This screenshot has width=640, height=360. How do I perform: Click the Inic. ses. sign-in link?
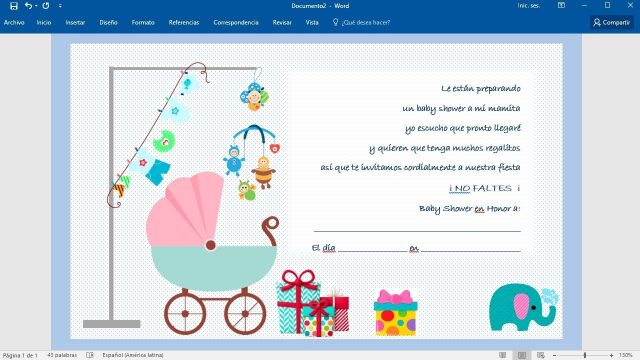point(529,6)
